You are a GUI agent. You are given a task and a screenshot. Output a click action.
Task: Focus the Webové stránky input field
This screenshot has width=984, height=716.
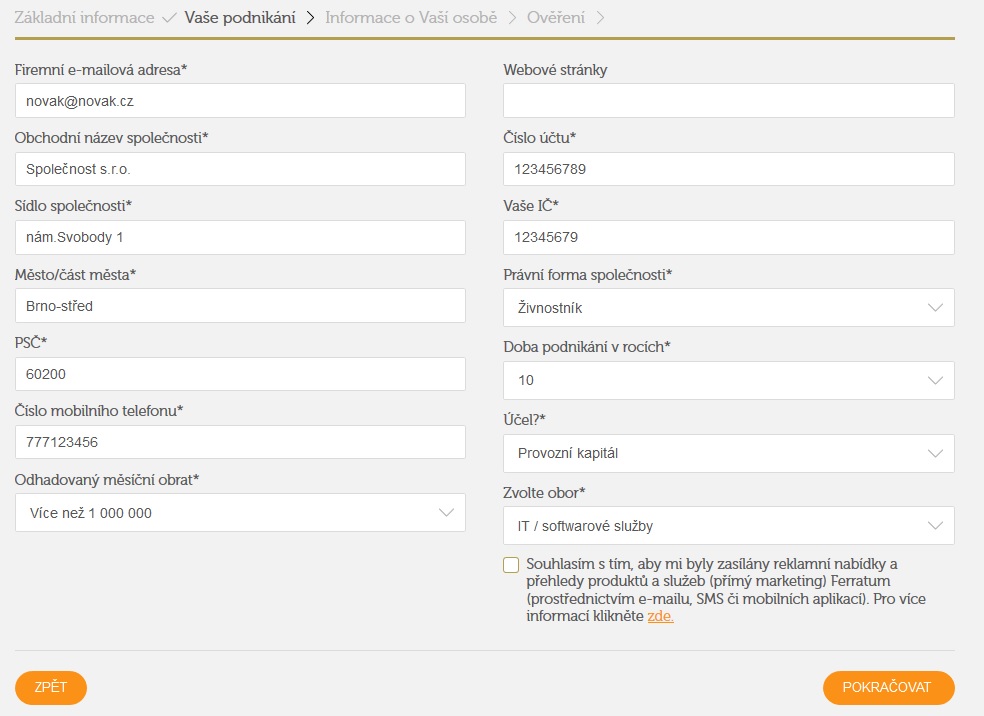coord(729,100)
